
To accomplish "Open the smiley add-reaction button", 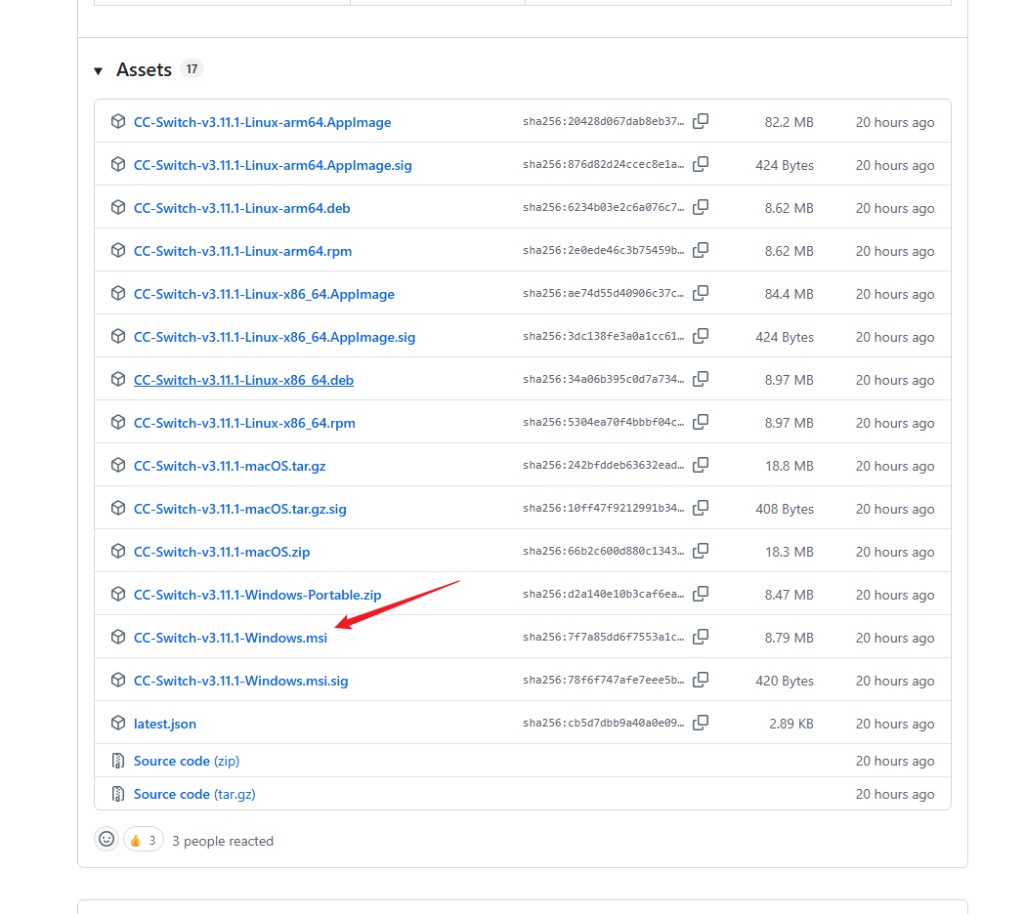I will coord(106,840).
